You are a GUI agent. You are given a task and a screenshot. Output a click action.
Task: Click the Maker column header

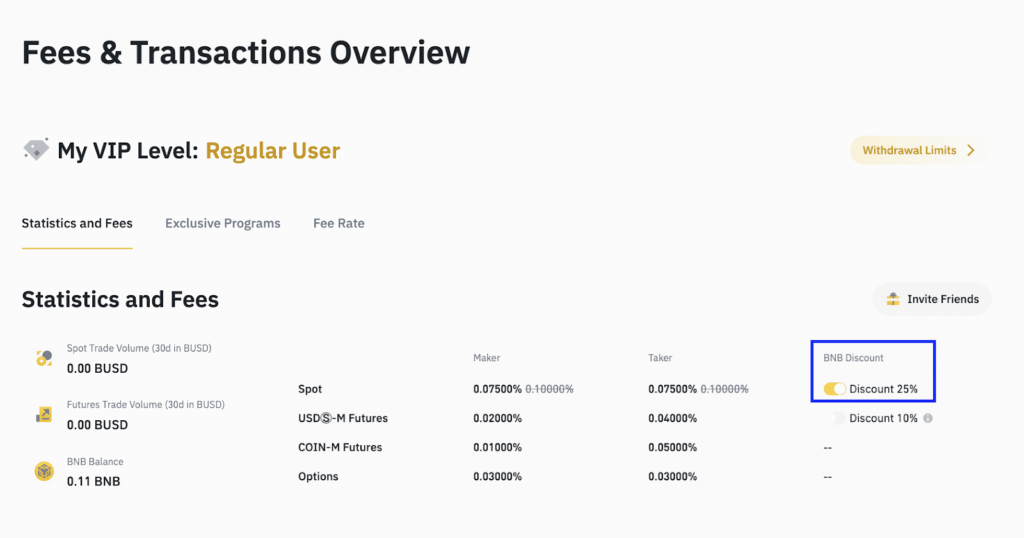pos(487,357)
